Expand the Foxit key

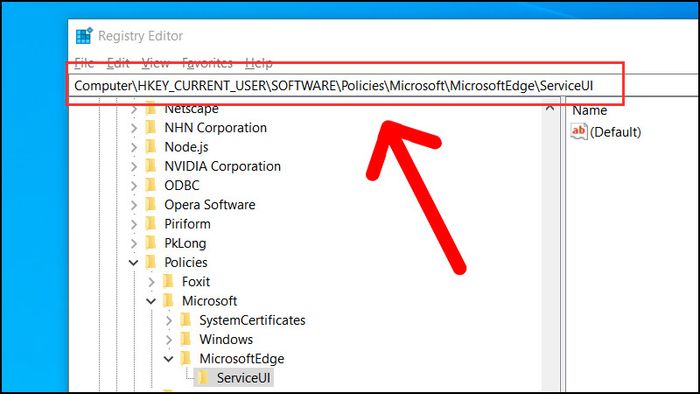(151, 282)
